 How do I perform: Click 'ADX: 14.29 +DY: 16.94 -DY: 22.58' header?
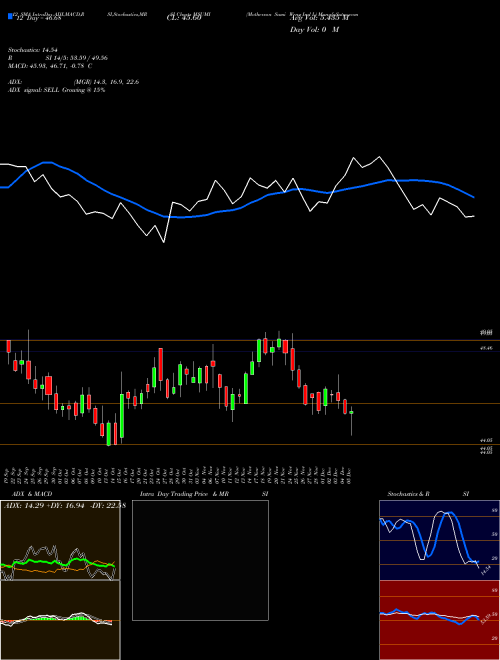64,505
